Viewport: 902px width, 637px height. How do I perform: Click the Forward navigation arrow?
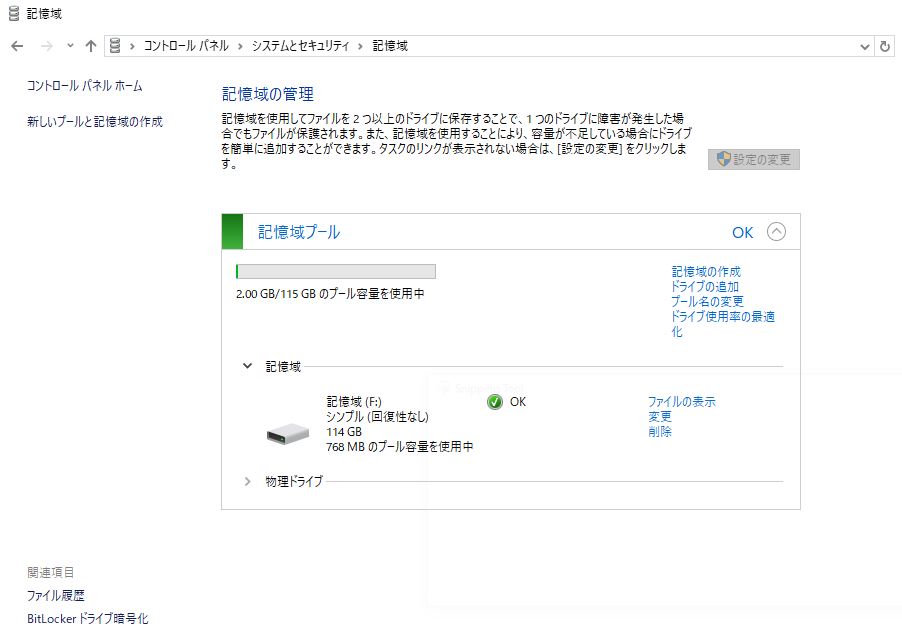46,46
